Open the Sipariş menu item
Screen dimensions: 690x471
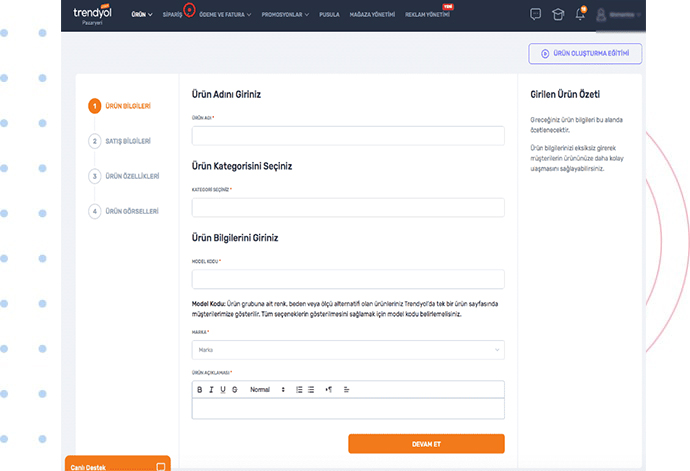[172, 15]
